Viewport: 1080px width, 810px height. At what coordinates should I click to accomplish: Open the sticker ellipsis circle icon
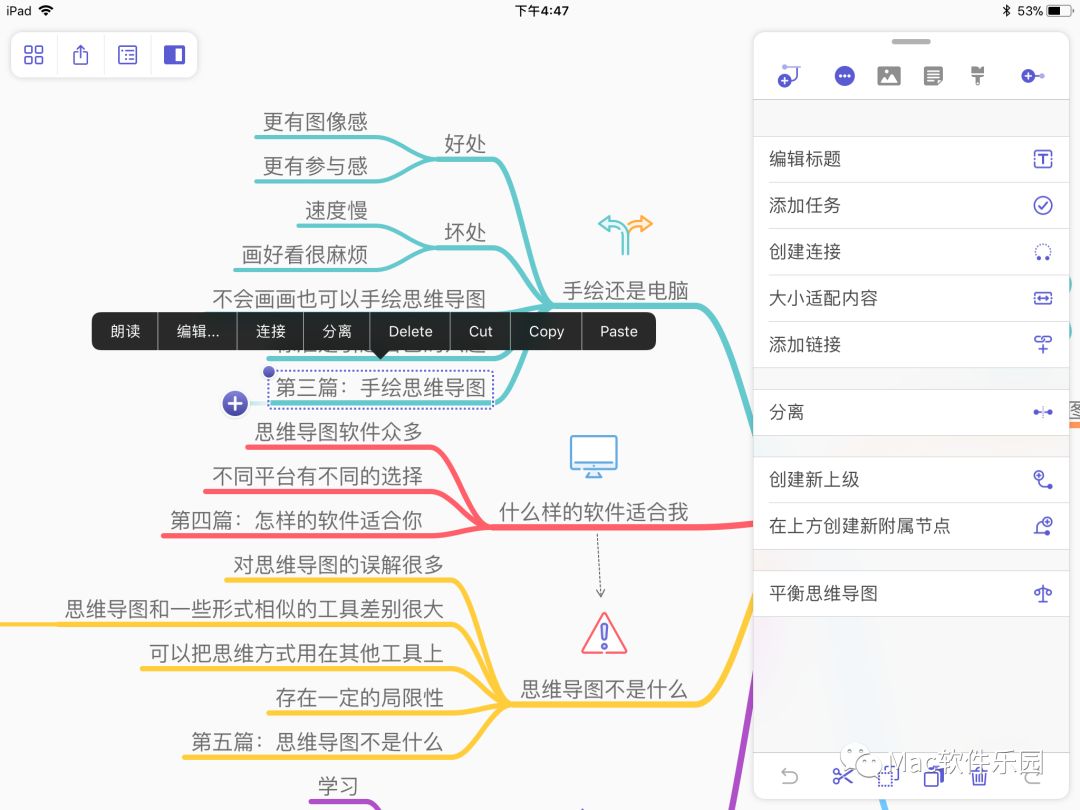pyautogui.click(x=844, y=76)
